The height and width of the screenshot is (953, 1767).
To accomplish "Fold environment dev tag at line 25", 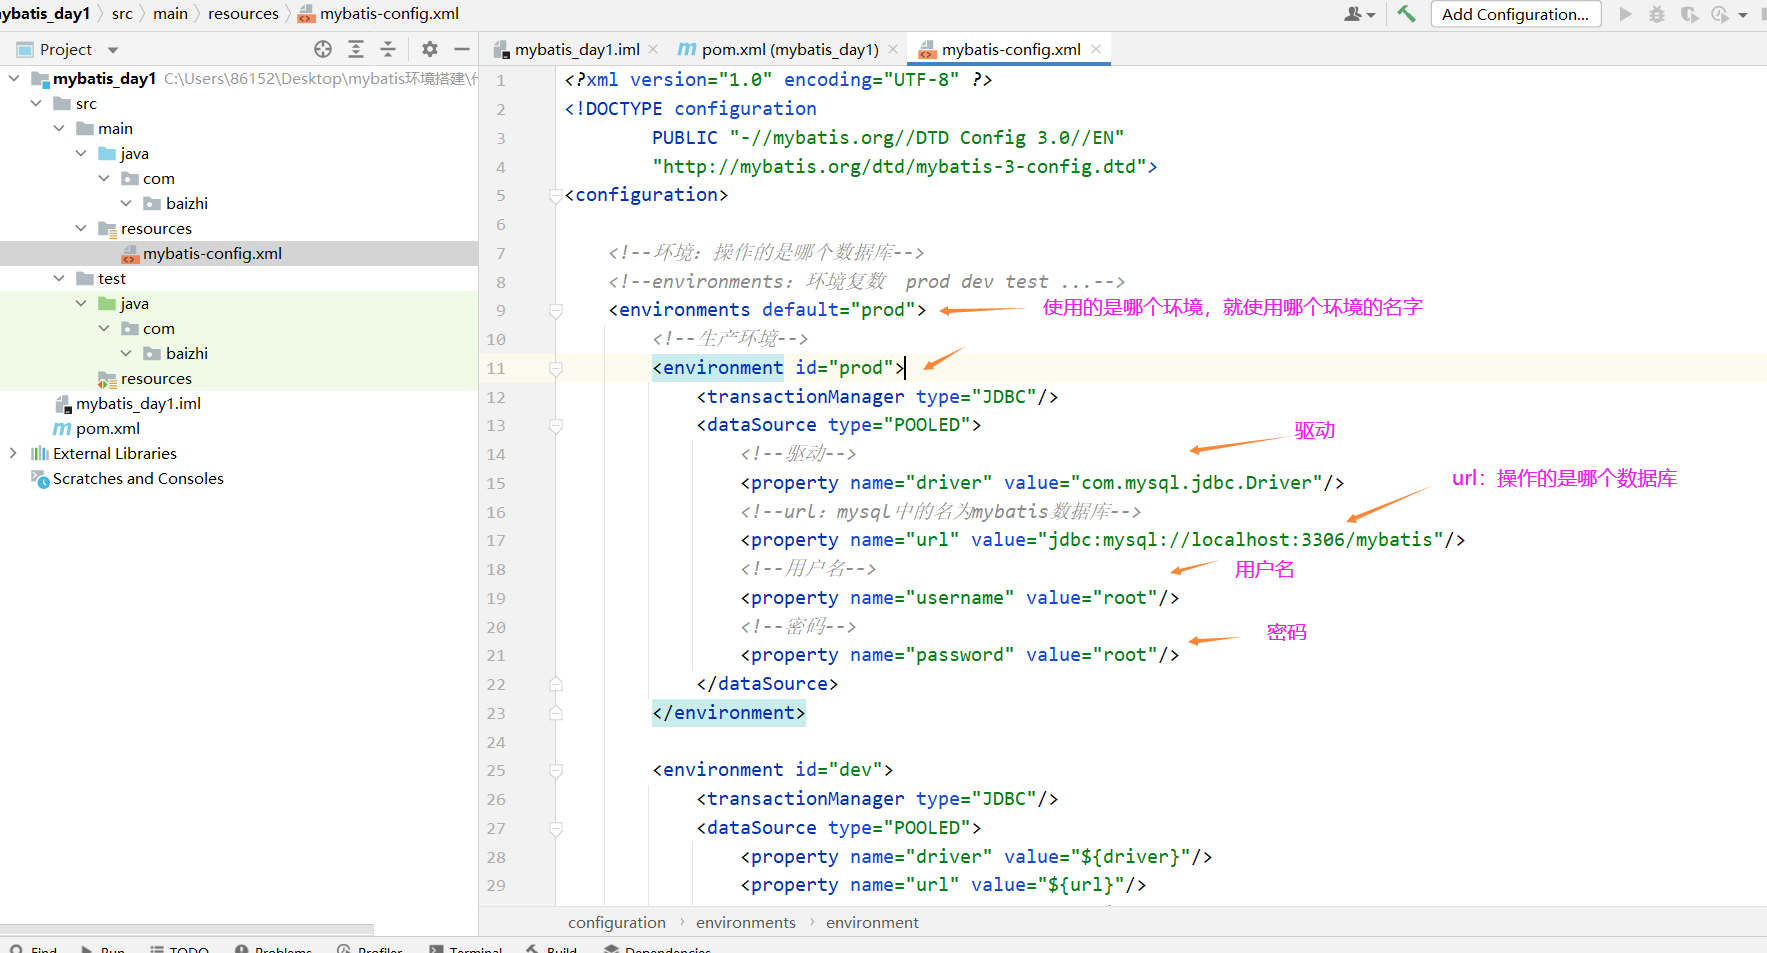I will 556,771.
